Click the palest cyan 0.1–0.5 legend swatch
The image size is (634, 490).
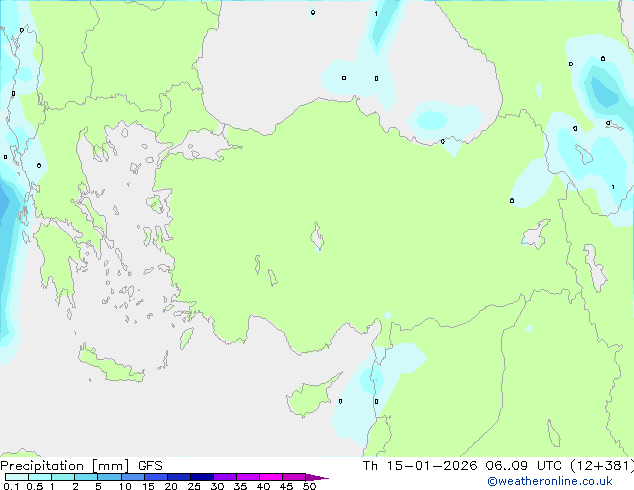click(x=17, y=477)
